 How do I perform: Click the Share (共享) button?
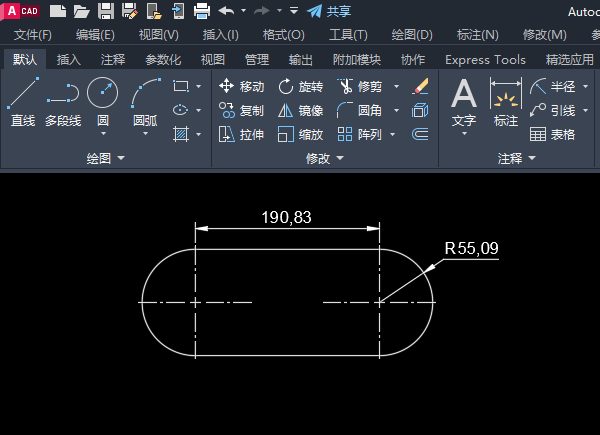(329, 11)
